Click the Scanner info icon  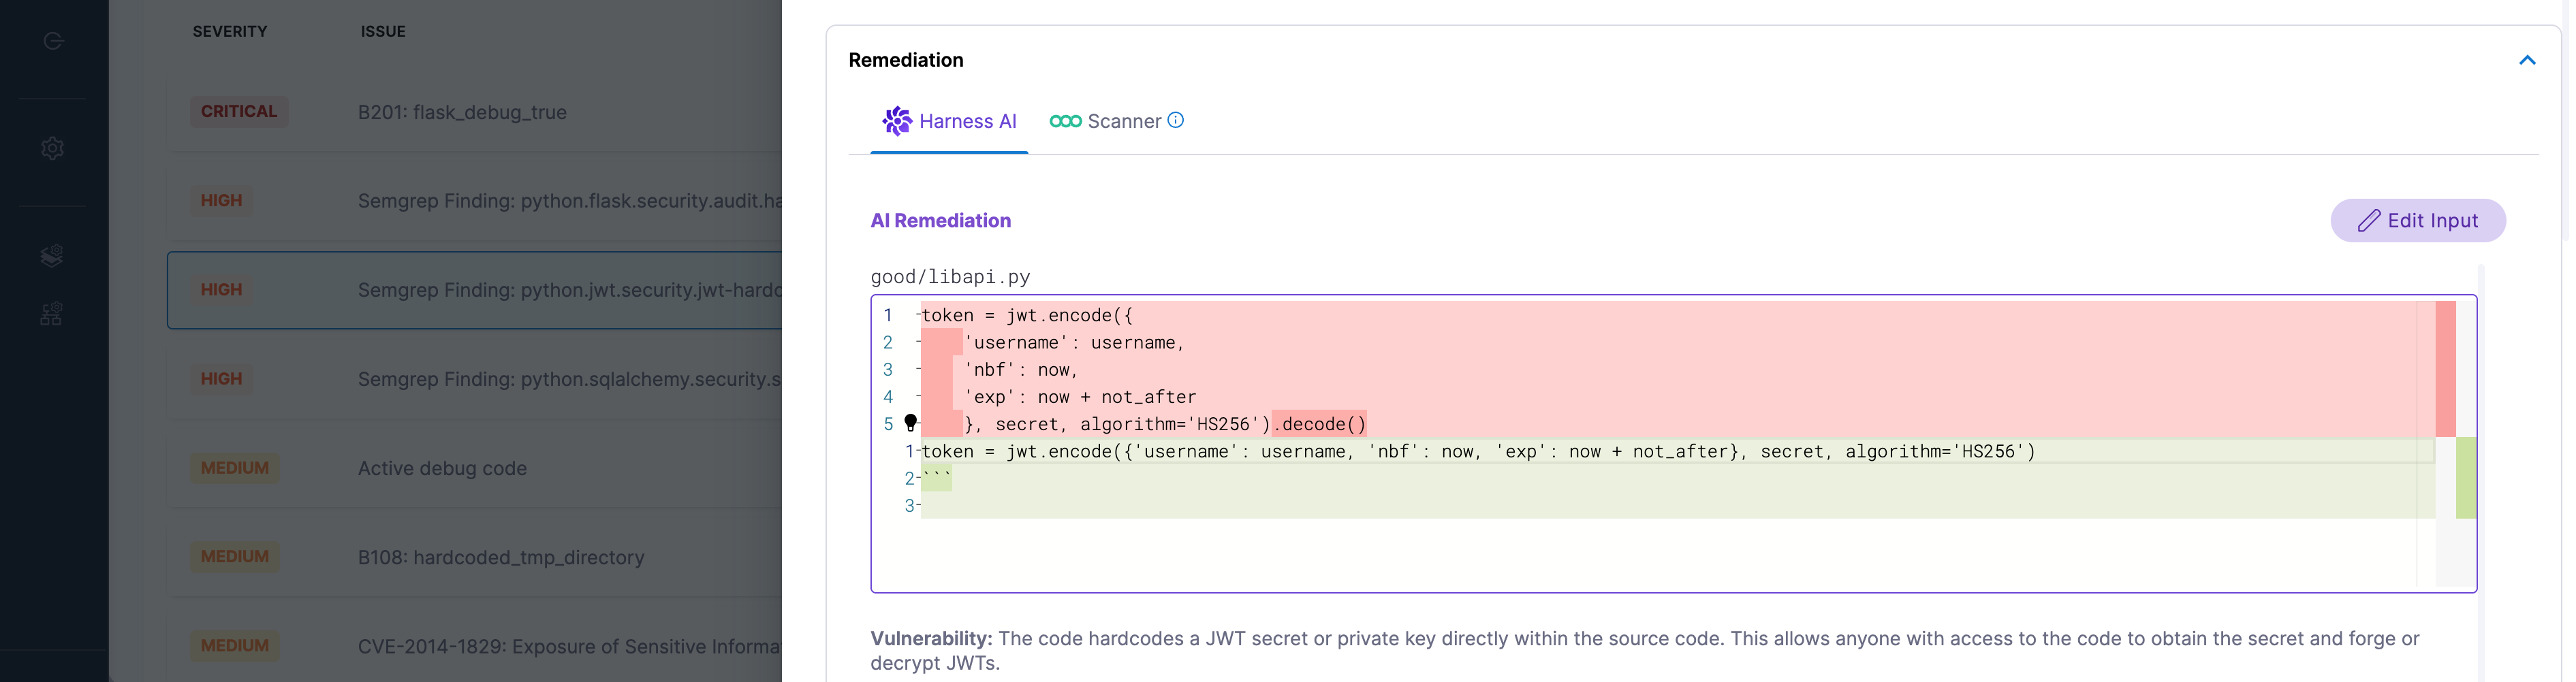click(1176, 120)
